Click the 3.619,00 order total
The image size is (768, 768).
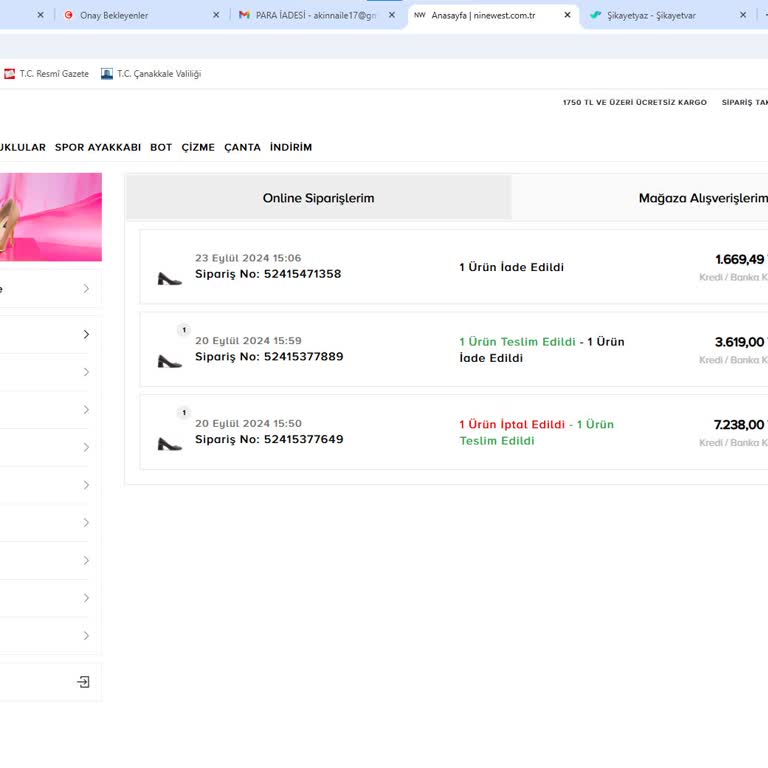coord(740,342)
